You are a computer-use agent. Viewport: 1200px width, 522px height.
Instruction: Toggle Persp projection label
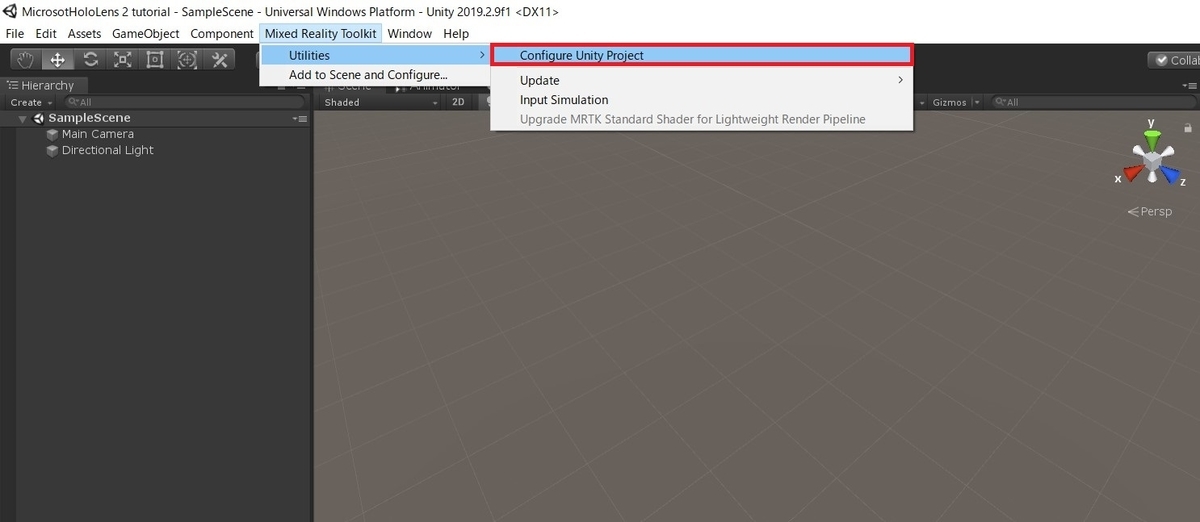click(x=1149, y=212)
